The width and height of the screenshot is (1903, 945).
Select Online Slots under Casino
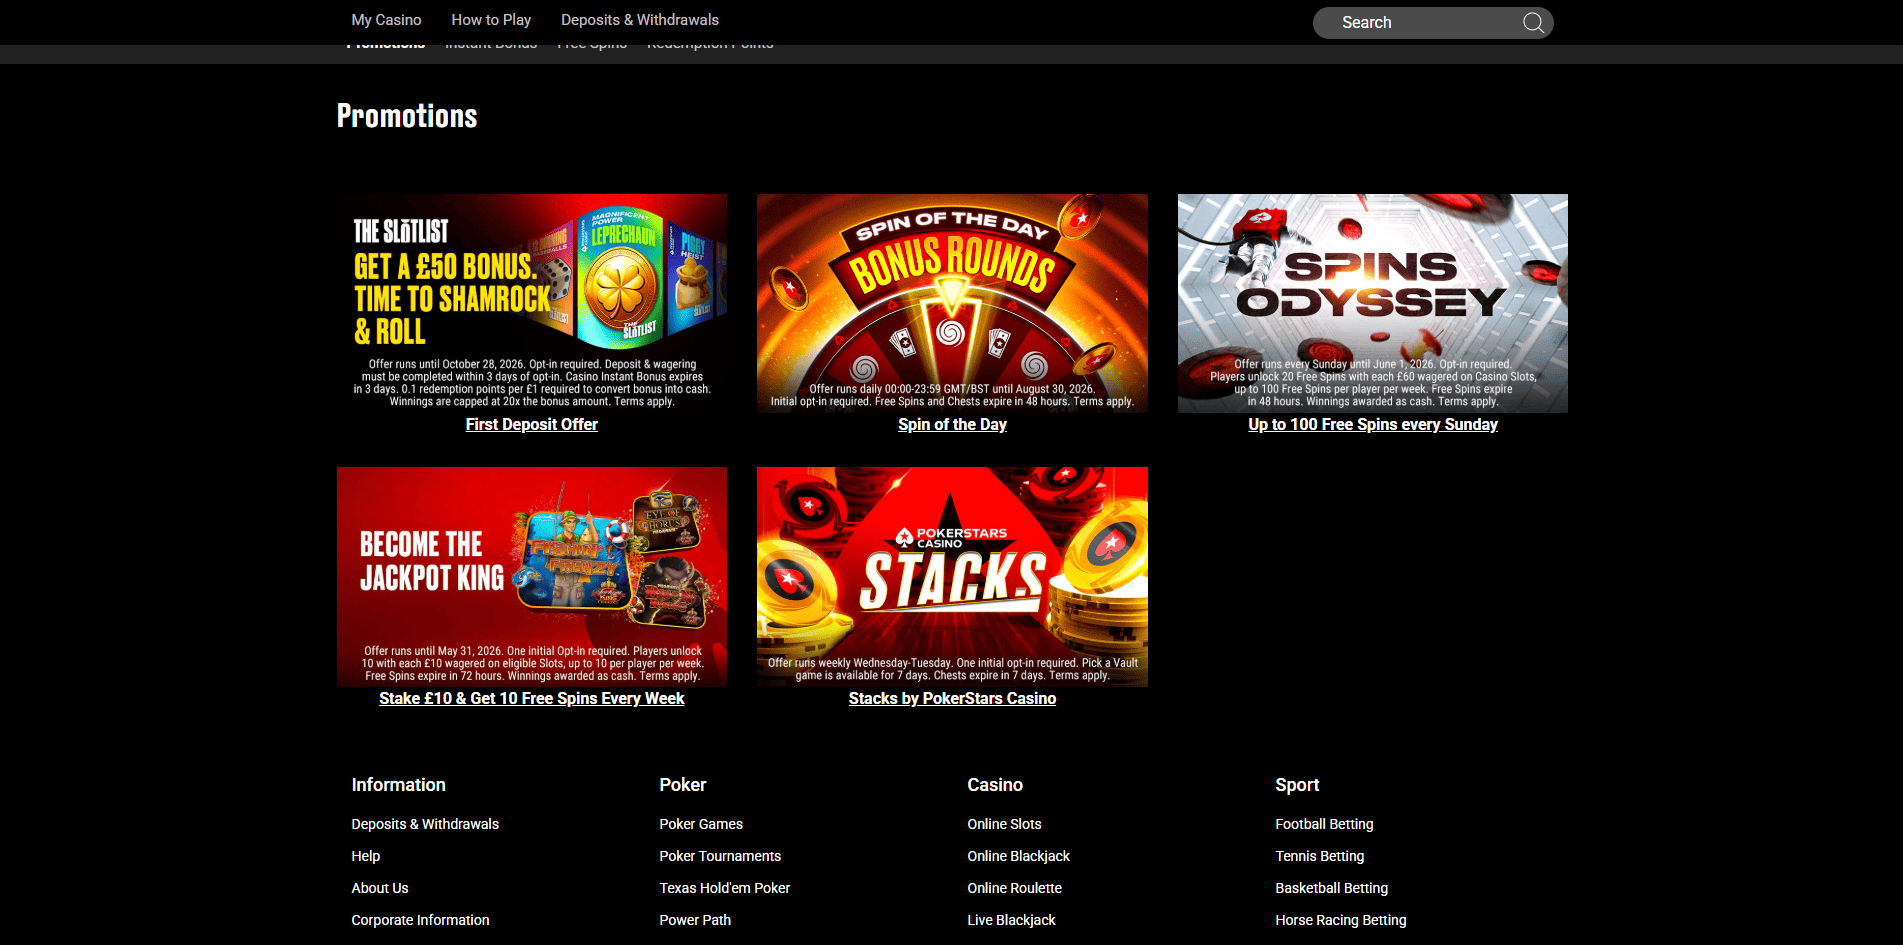coord(1004,824)
